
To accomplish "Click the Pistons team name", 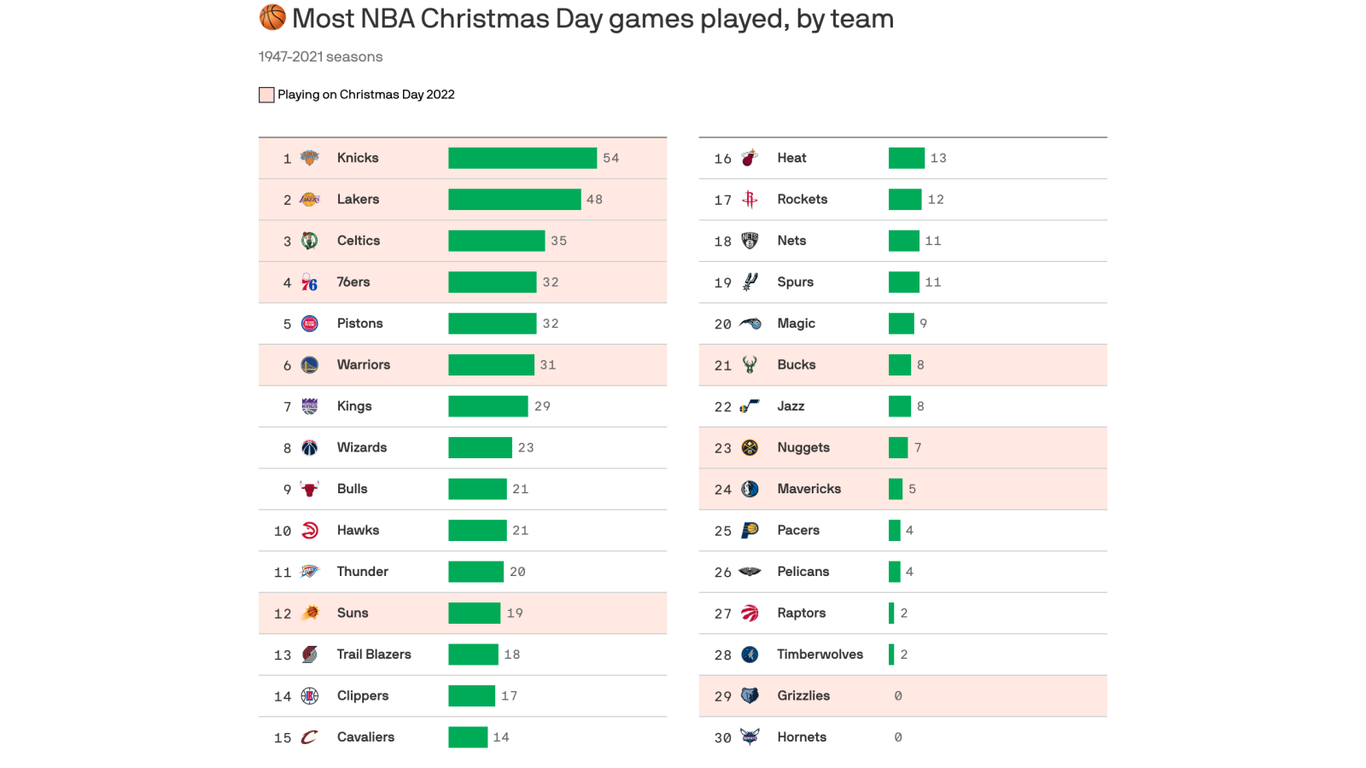I will (360, 324).
